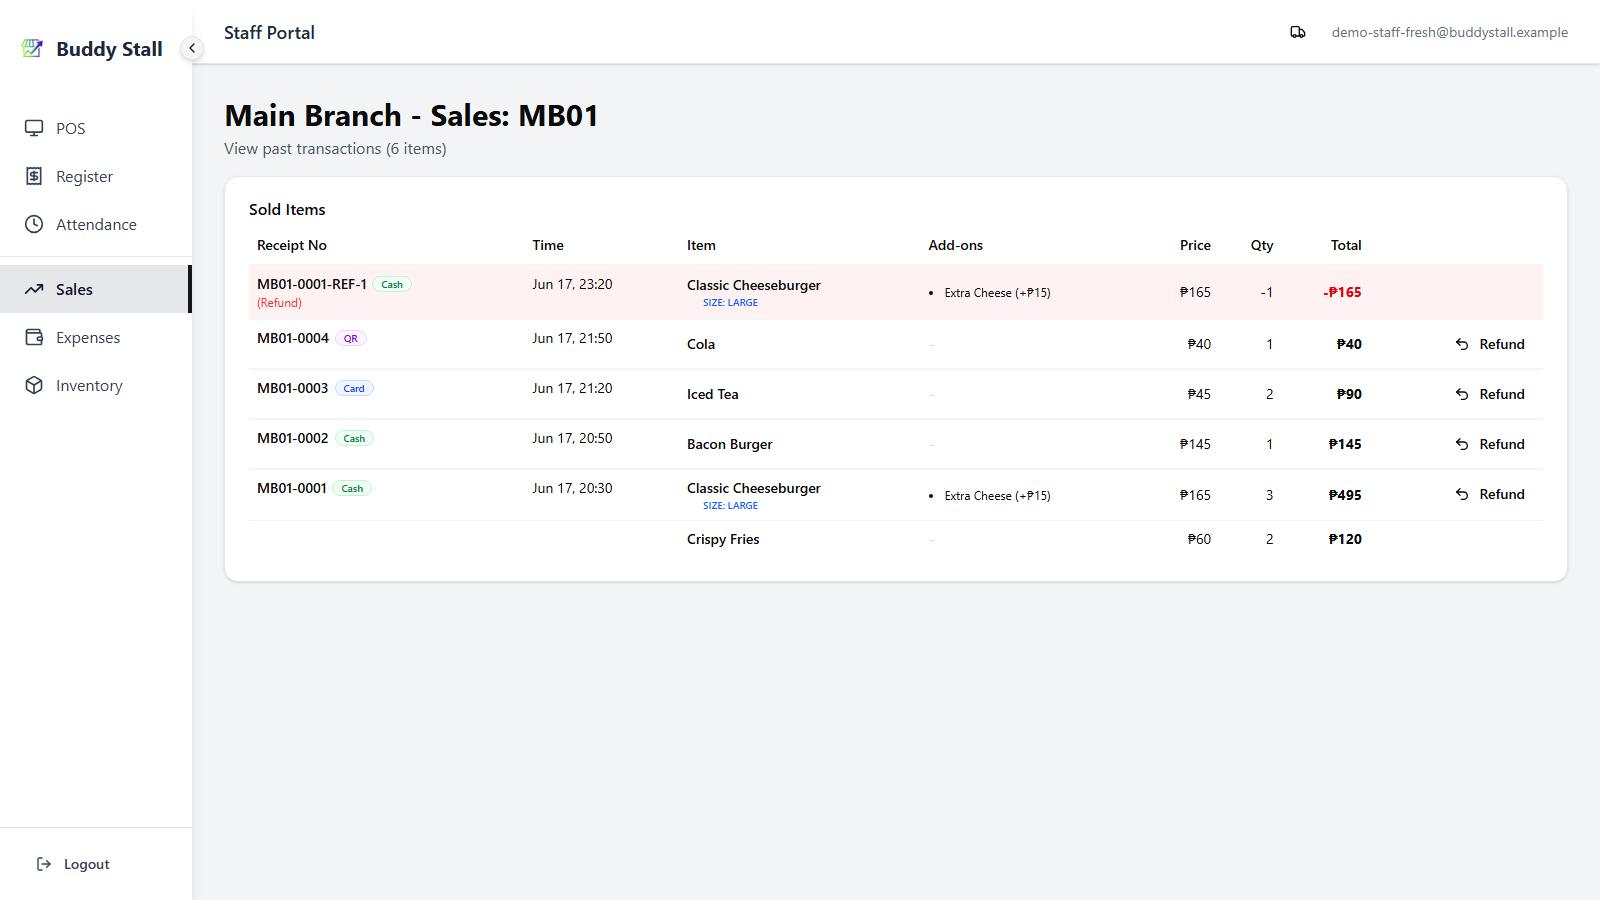Click the red (Refund) label
The width and height of the screenshot is (1600, 900).
coord(279,303)
